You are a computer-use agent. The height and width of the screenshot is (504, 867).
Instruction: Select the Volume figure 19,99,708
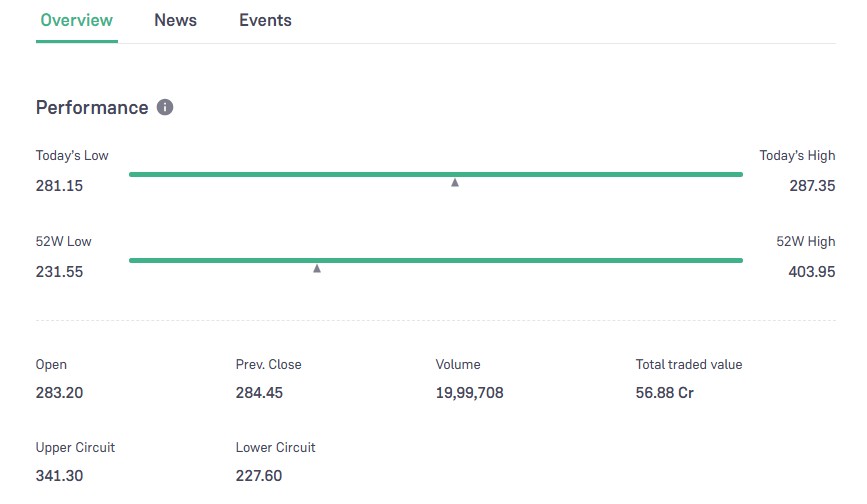469,393
